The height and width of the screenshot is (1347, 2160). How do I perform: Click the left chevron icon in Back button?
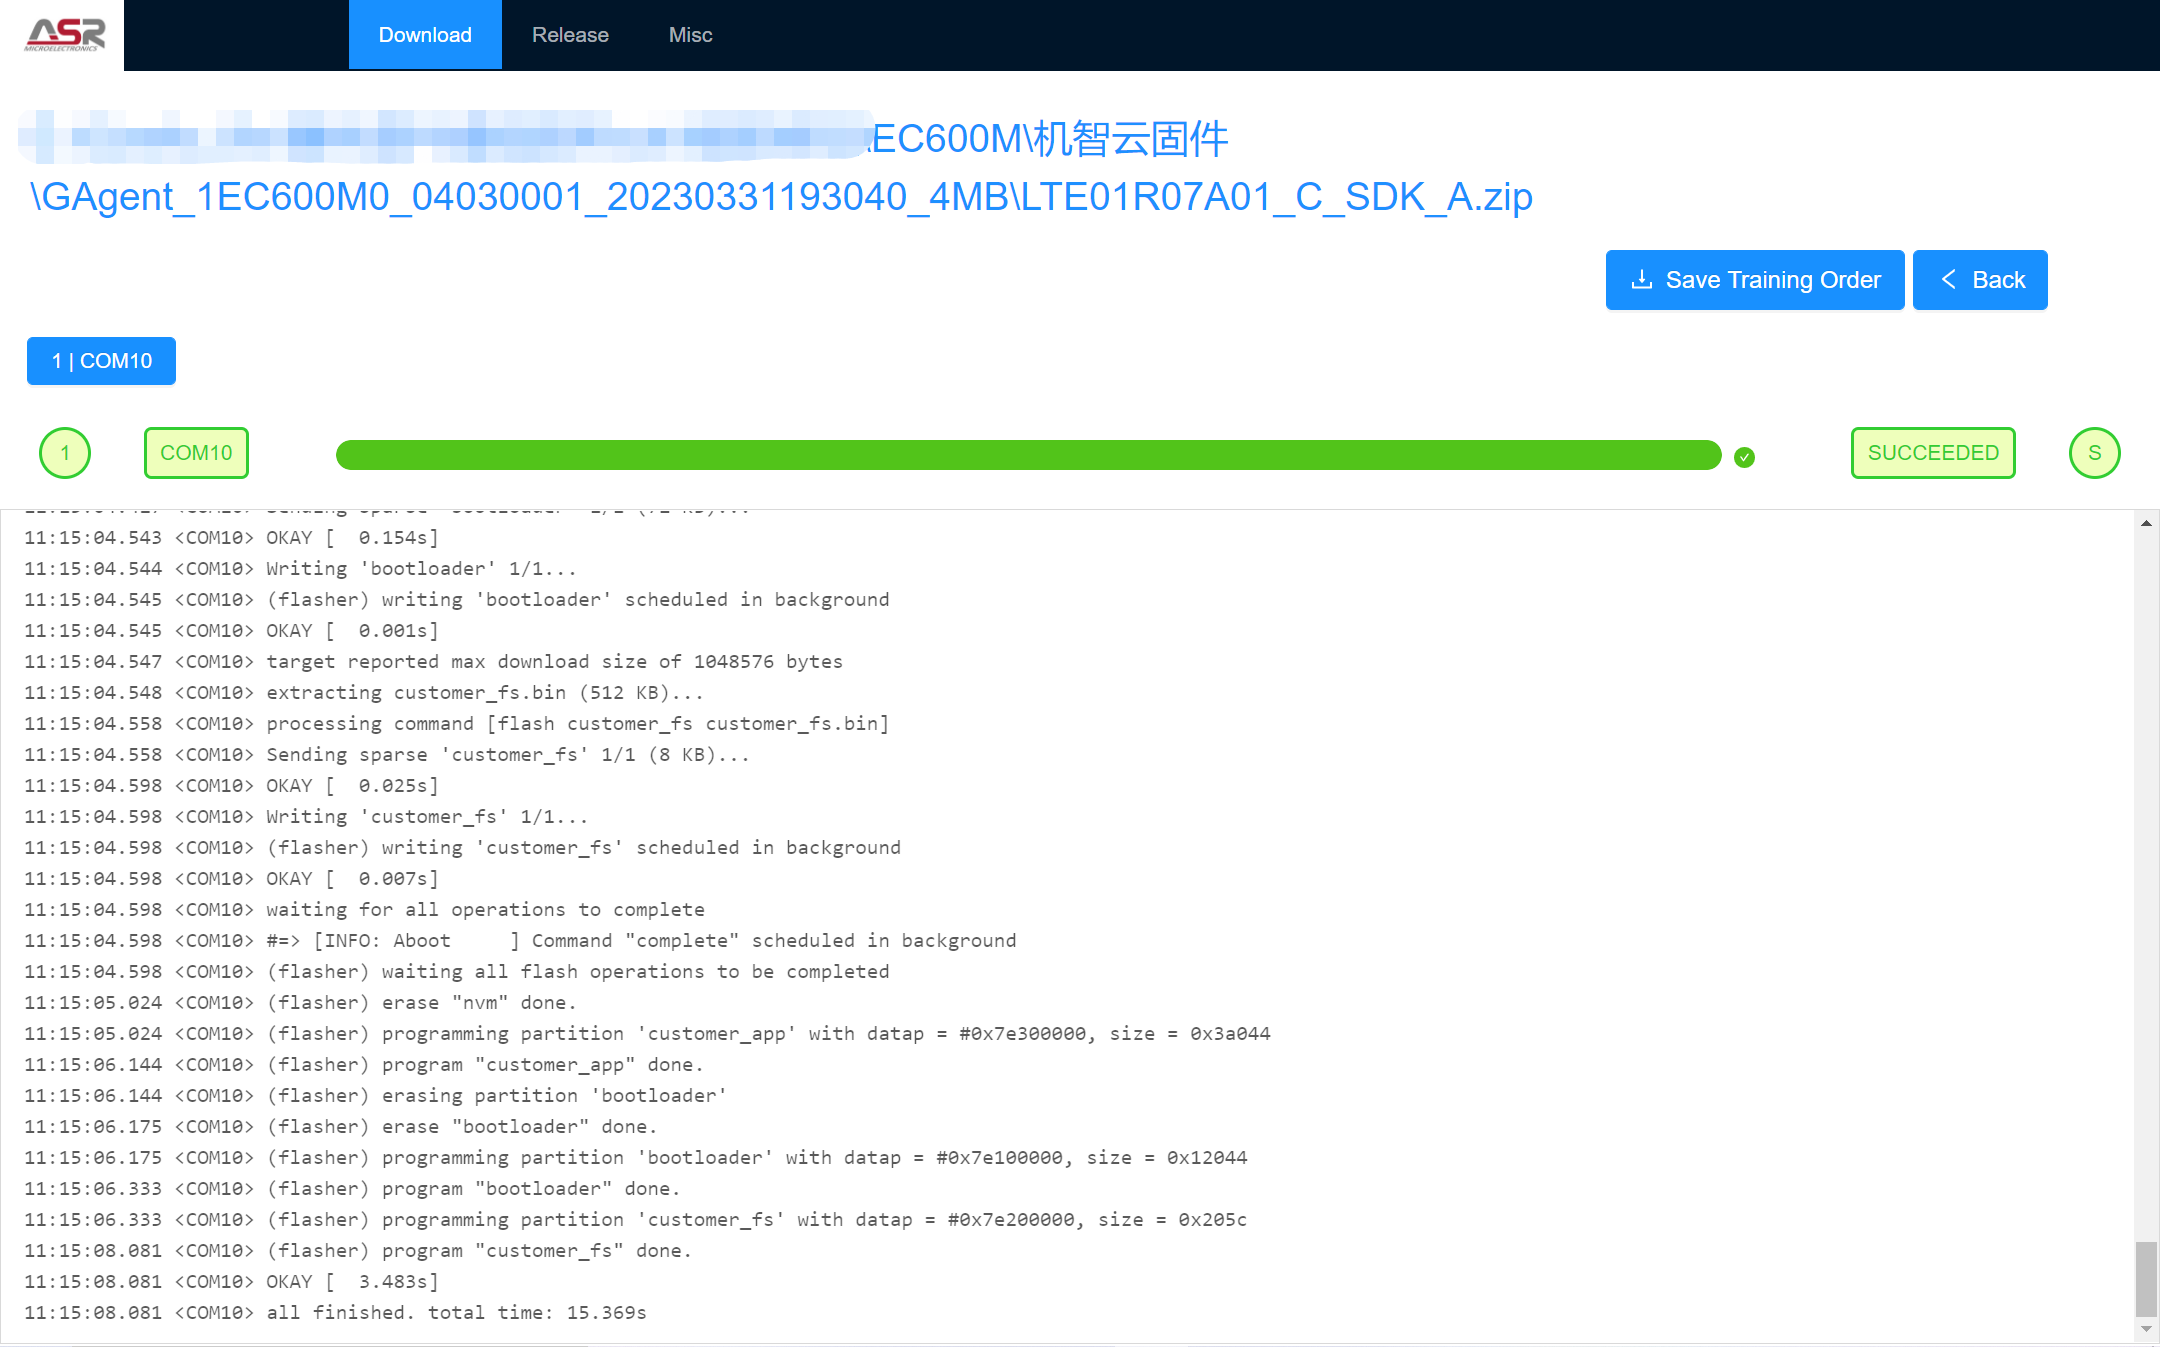pyautogui.click(x=1948, y=280)
